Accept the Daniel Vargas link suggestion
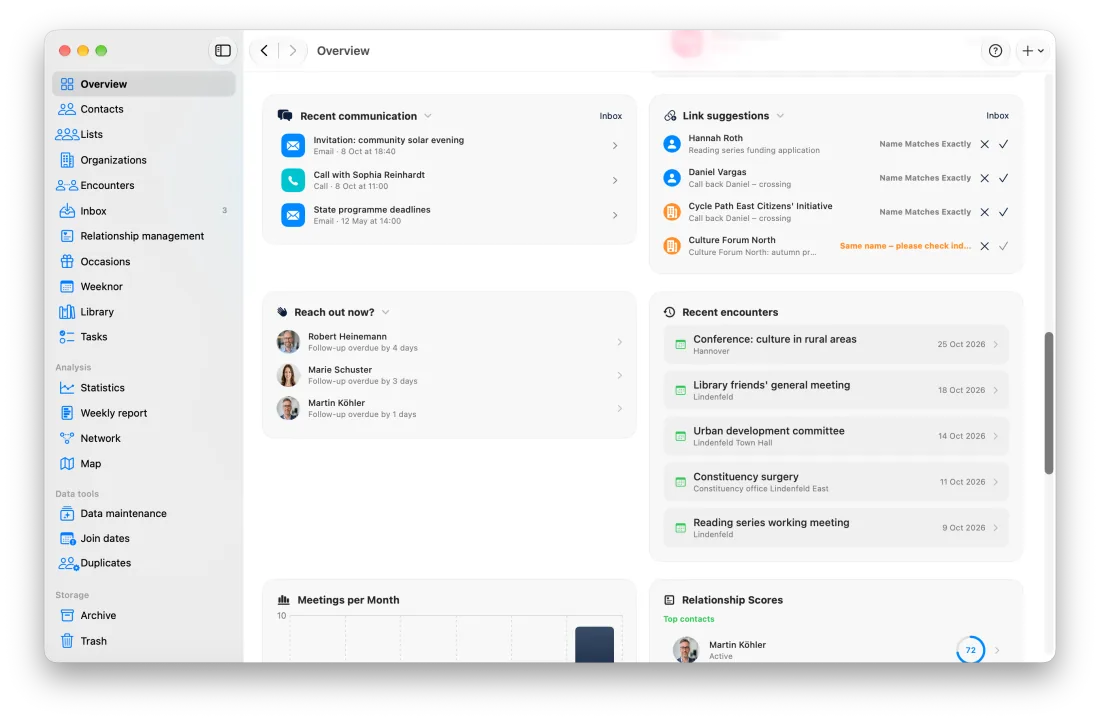The image size is (1100, 721). tap(1004, 178)
